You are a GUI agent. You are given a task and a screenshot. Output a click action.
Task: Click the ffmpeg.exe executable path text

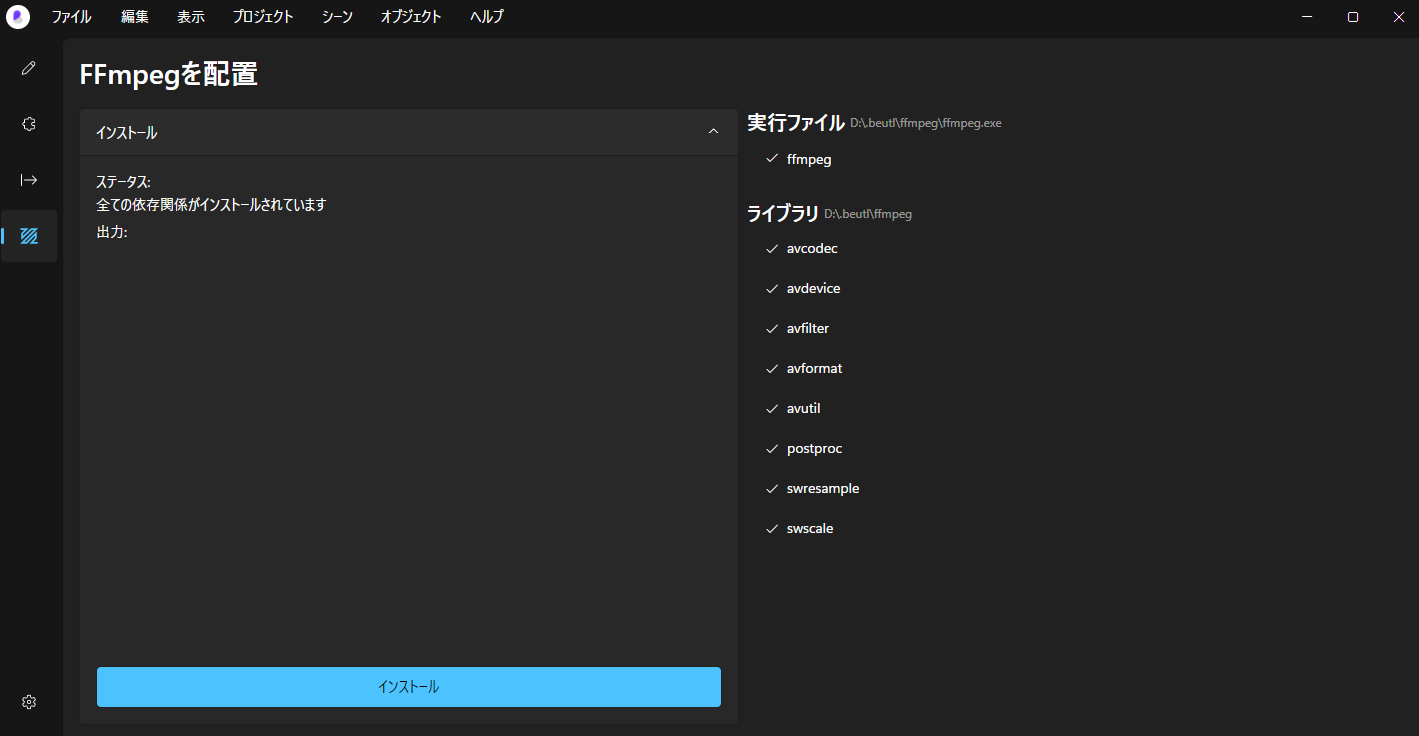[x=925, y=124]
